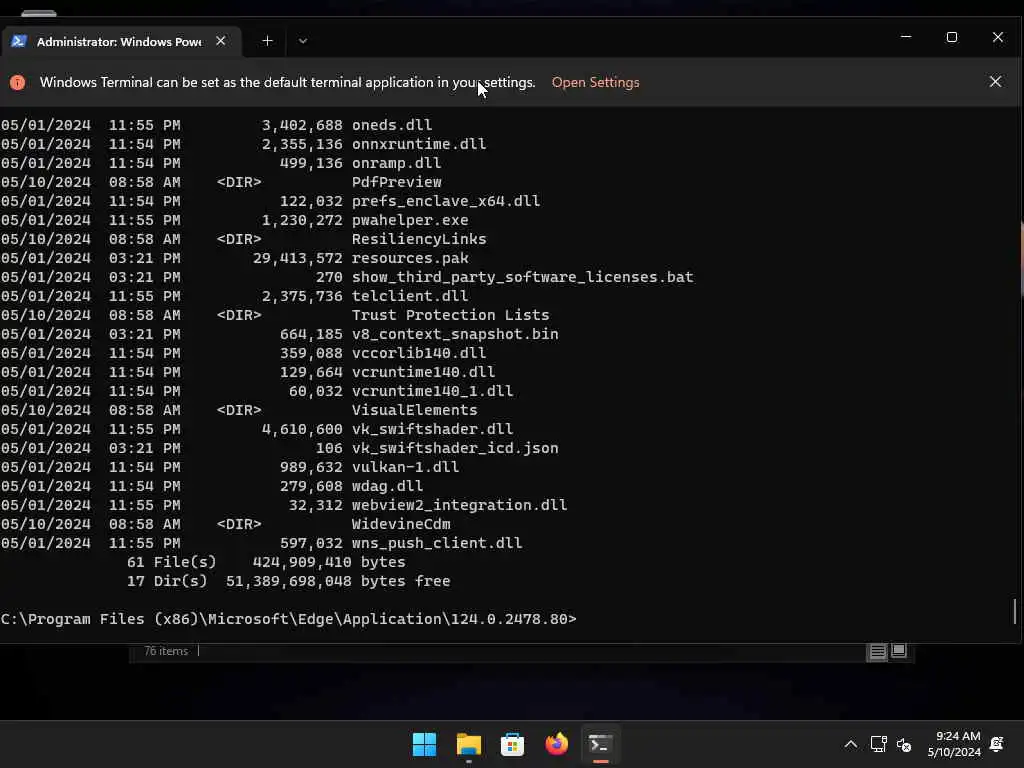
Task: Click the Terminal icon on taskbar
Action: pos(600,744)
